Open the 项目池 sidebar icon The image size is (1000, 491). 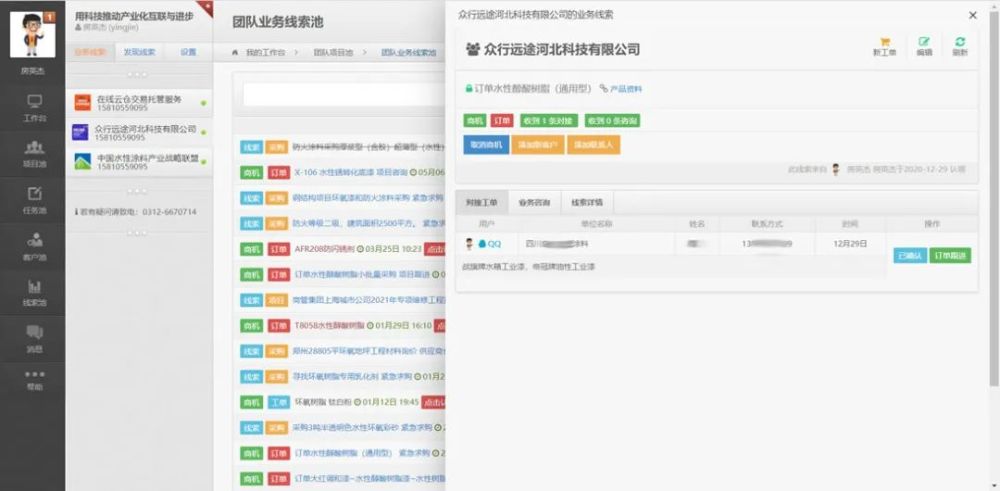34,151
